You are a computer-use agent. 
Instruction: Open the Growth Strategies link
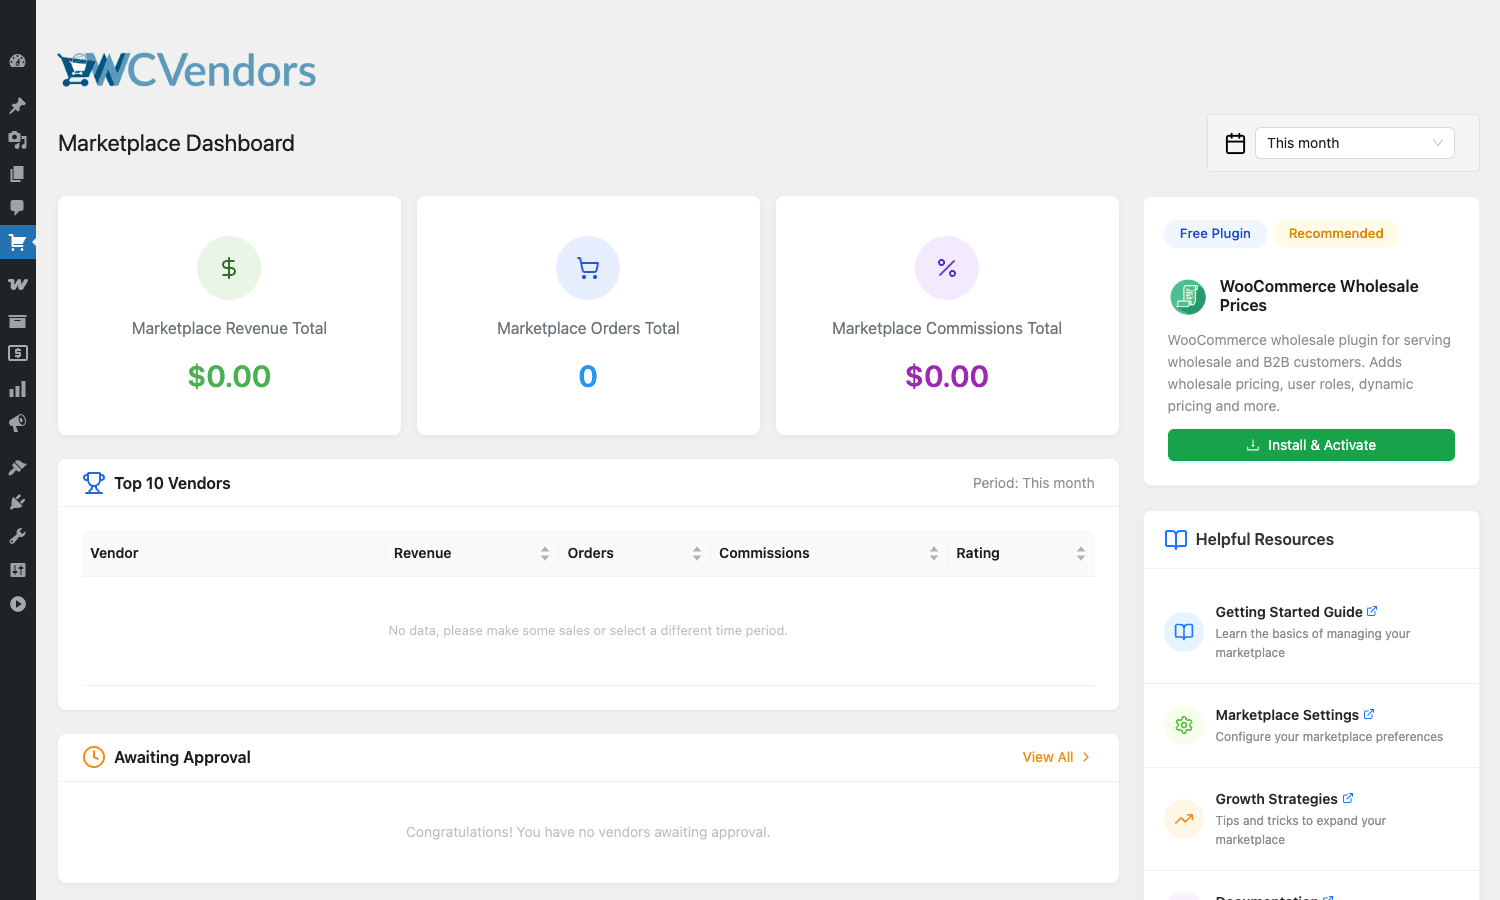click(x=1284, y=799)
